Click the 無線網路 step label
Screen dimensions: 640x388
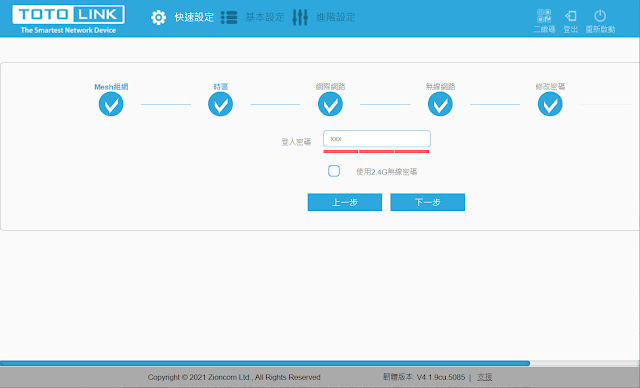(x=440, y=86)
